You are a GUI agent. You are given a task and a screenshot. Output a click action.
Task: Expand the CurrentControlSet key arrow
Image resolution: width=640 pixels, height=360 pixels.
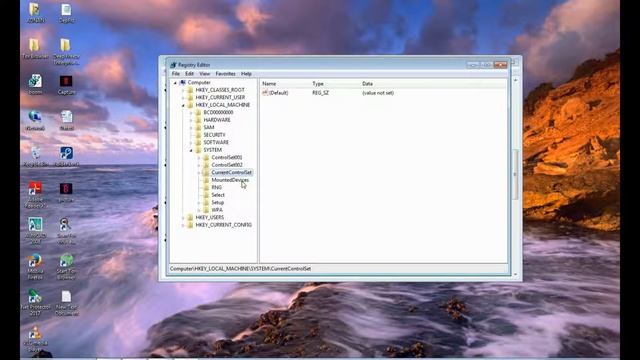(x=199, y=173)
